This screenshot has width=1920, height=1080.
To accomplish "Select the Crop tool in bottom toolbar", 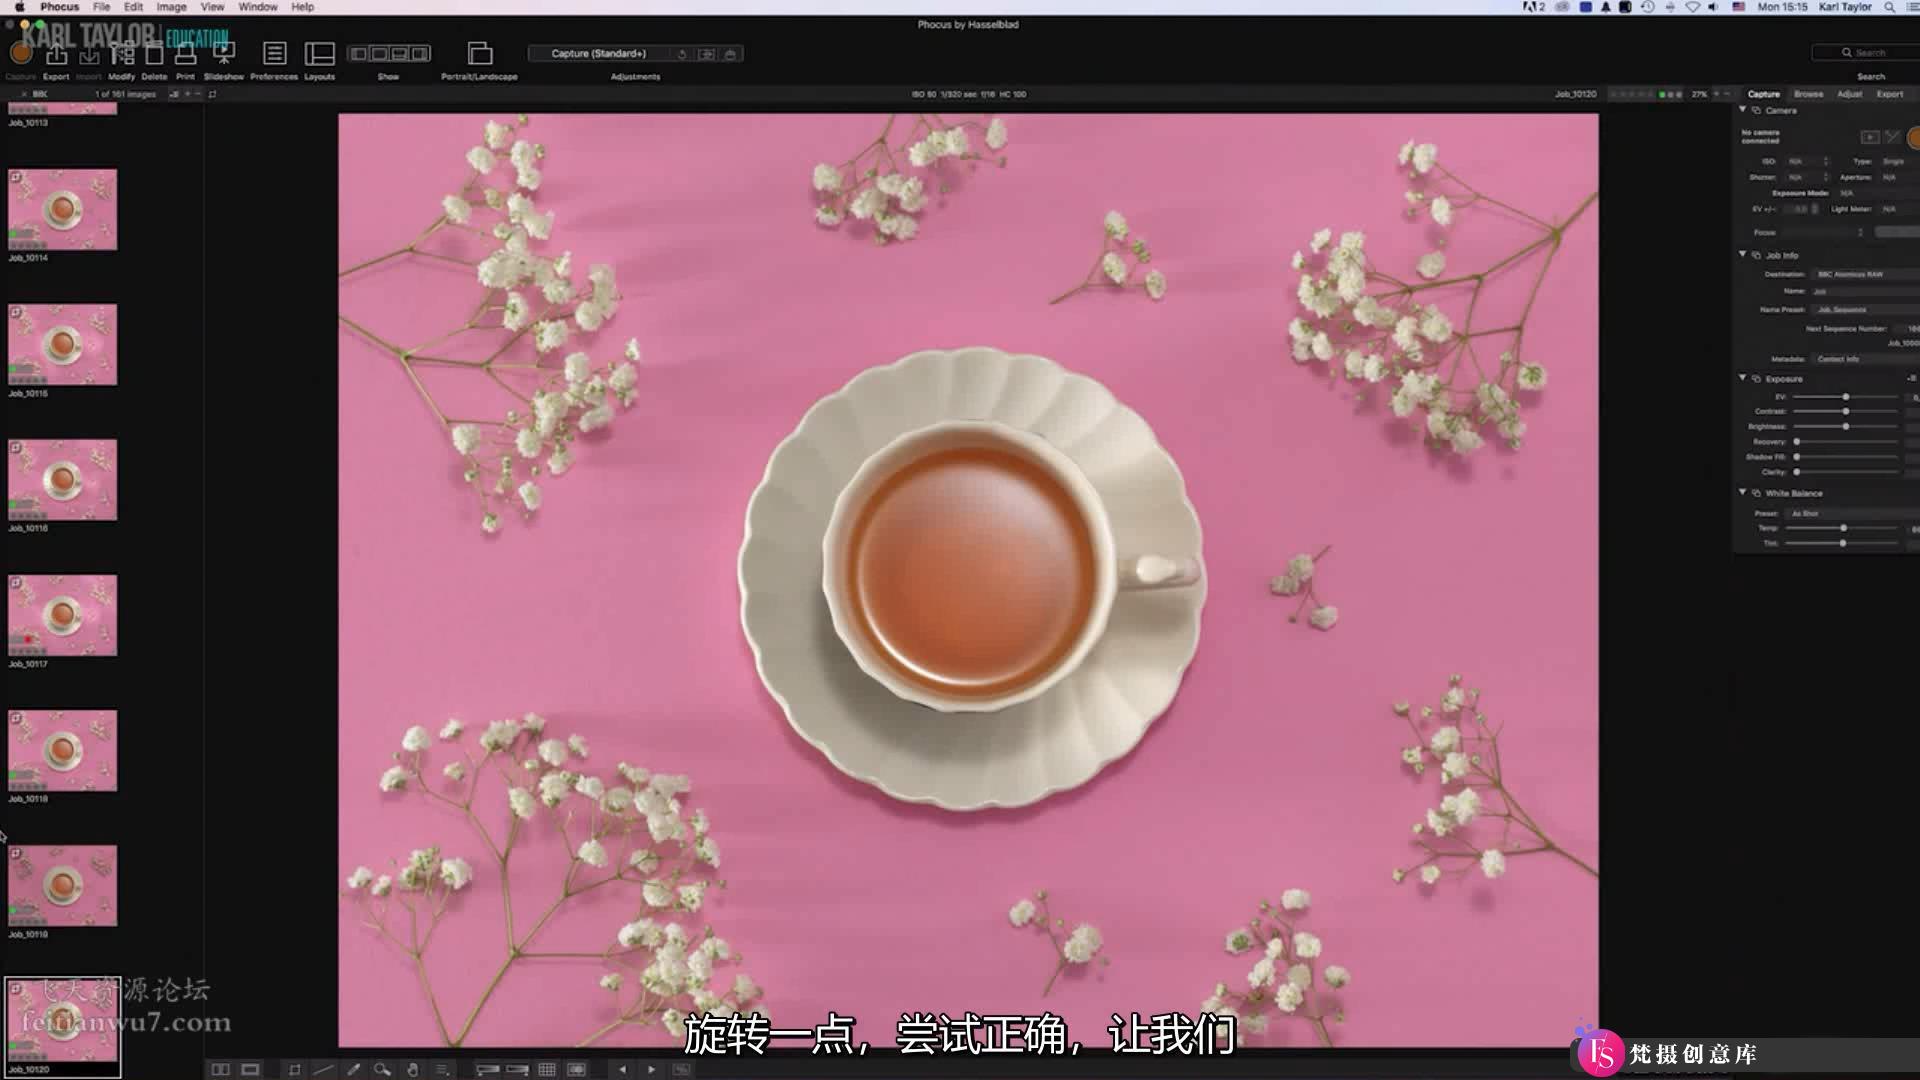I will pyautogui.click(x=294, y=1069).
